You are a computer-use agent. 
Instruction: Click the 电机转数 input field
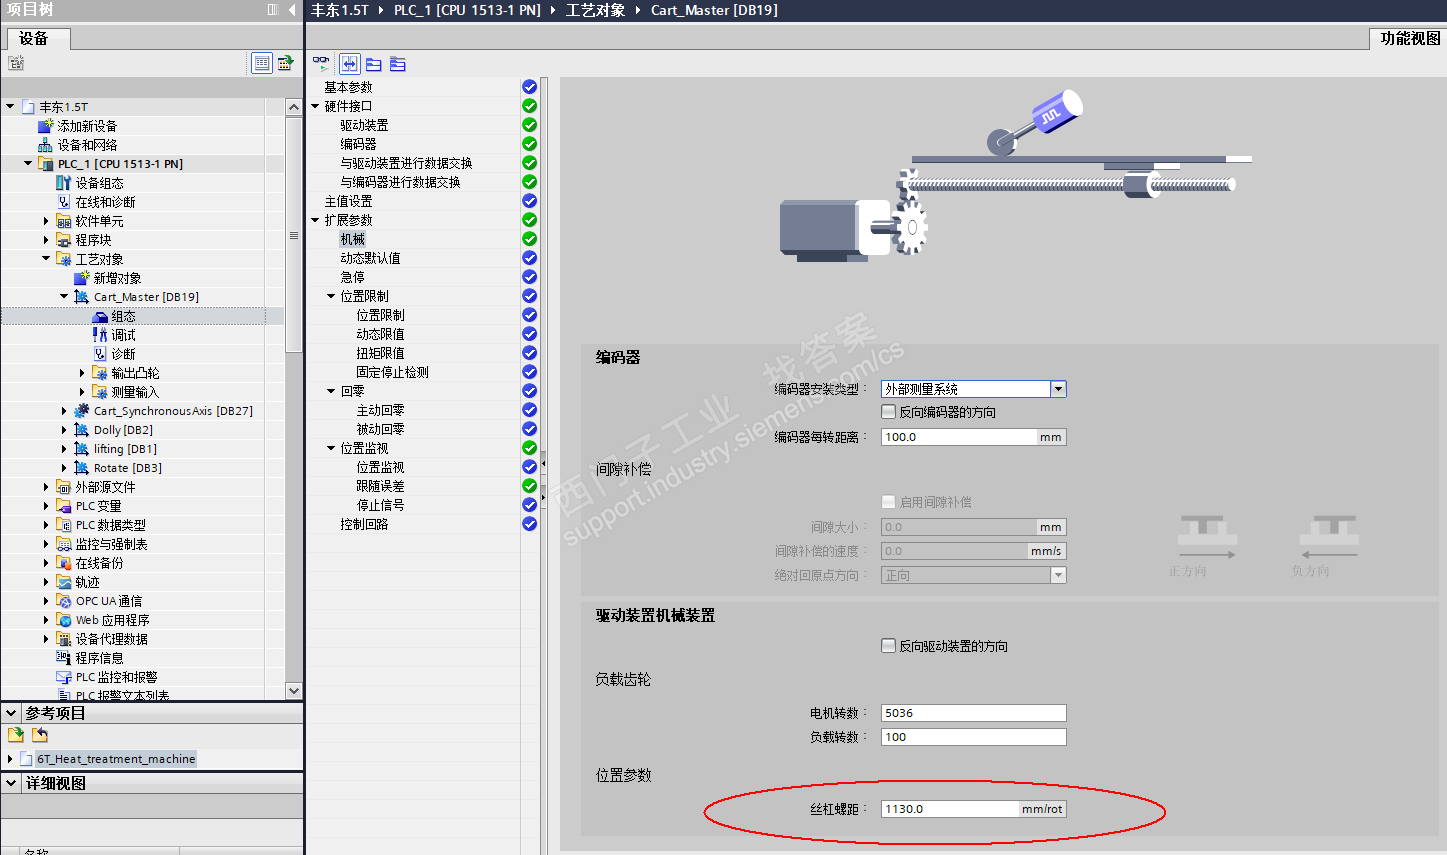pos(973,713)
